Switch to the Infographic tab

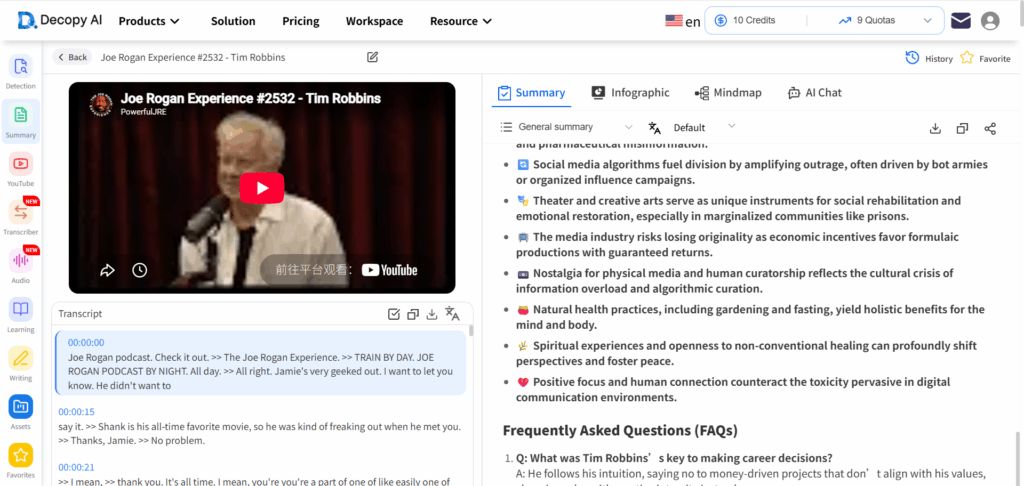point(630,93)
